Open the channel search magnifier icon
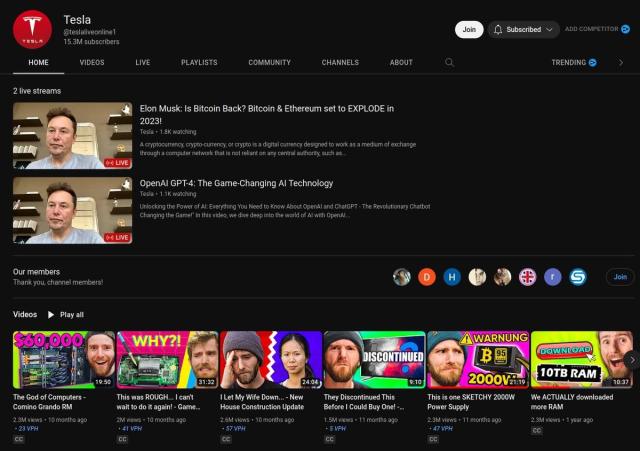Viewport: 640px width, 451px height. pyautogui.click(x=449, y=62)
